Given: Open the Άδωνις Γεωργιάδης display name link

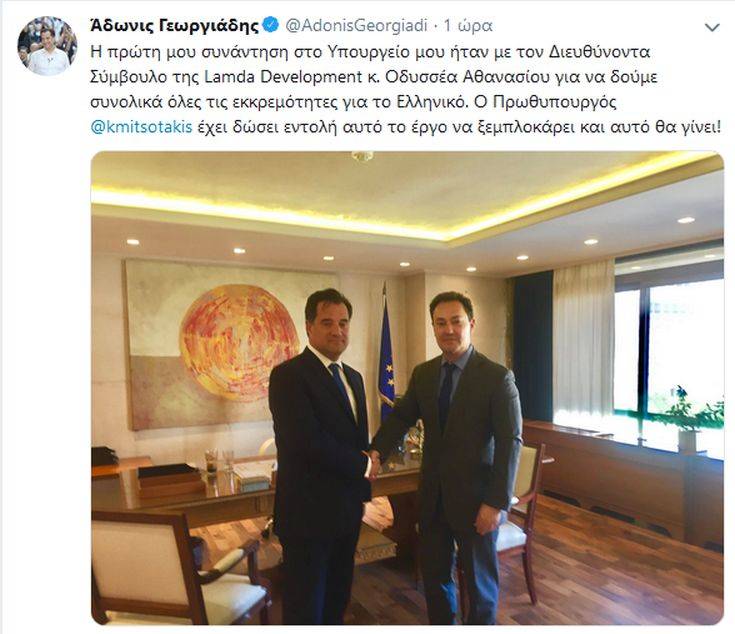Looking at the screenshot, I should coord(174,25).
